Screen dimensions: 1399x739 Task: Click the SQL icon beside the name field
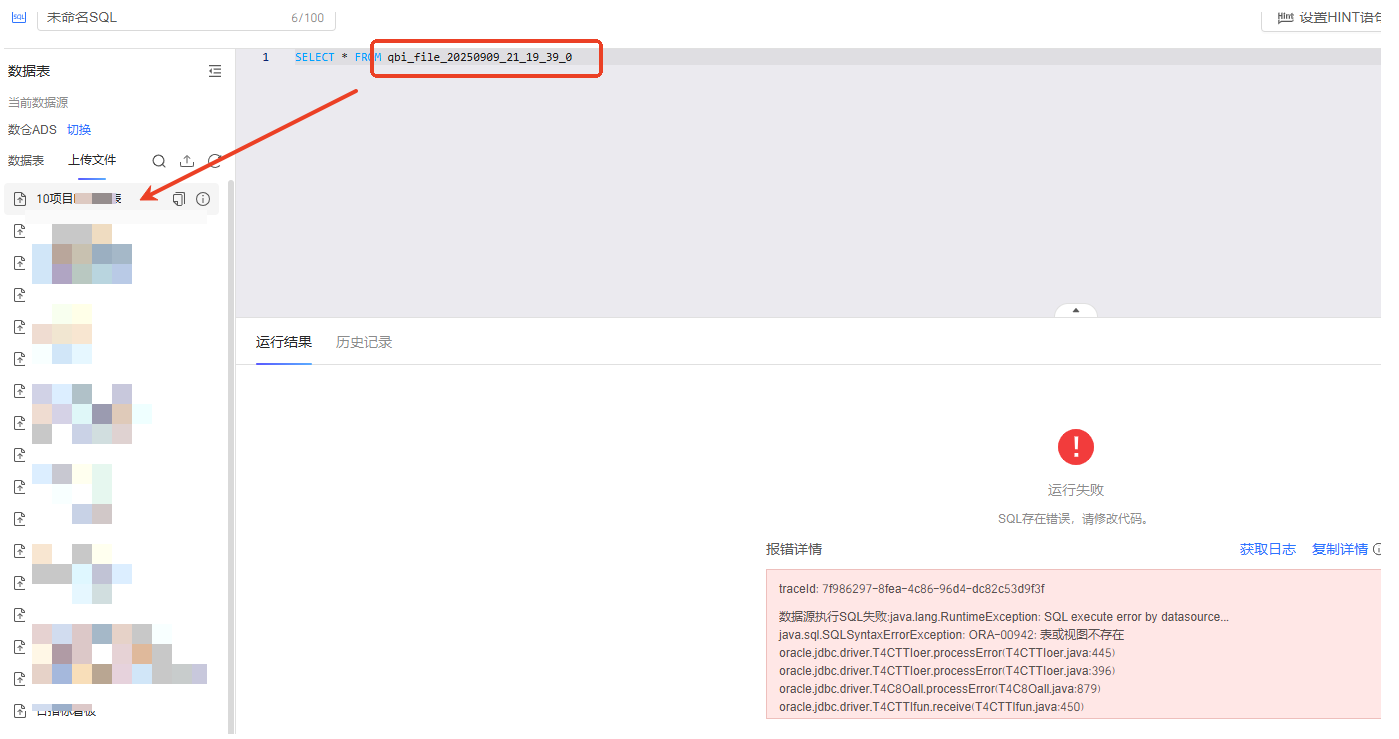18,17
